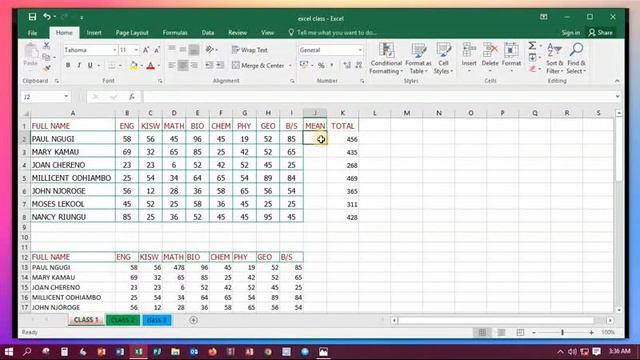
Task: Open Font dialog launcher
Action: (160, 81)
